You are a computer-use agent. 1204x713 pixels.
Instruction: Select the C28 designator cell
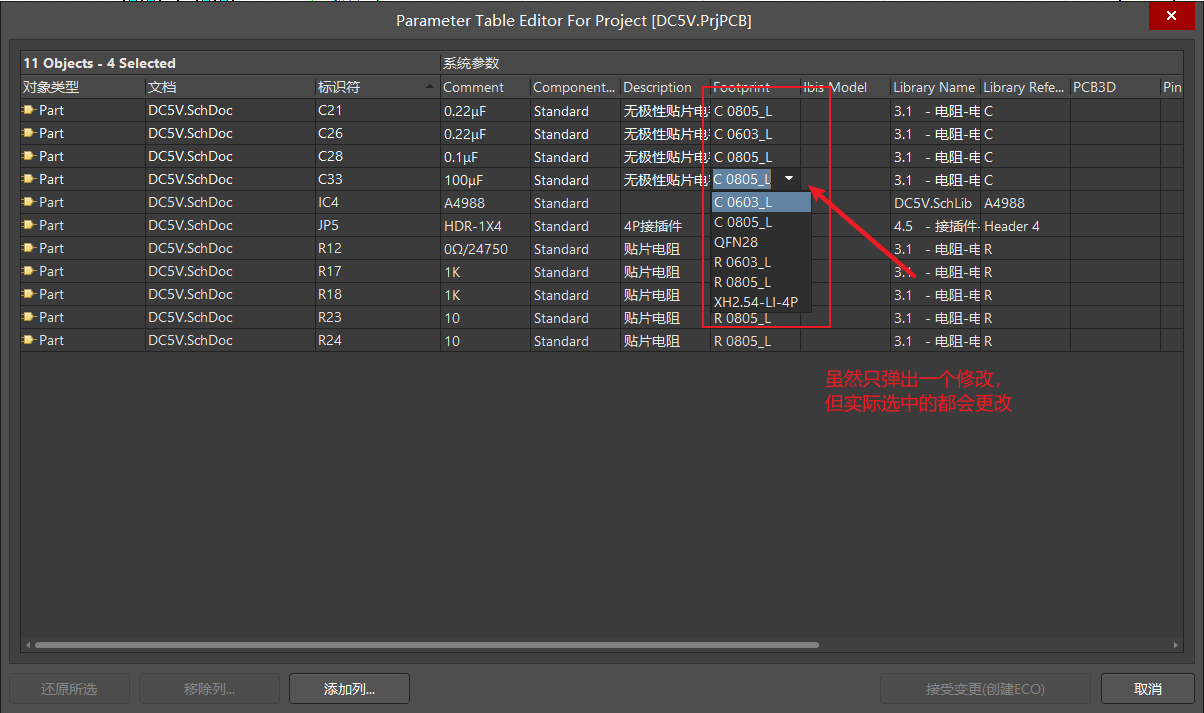(378, 156)
